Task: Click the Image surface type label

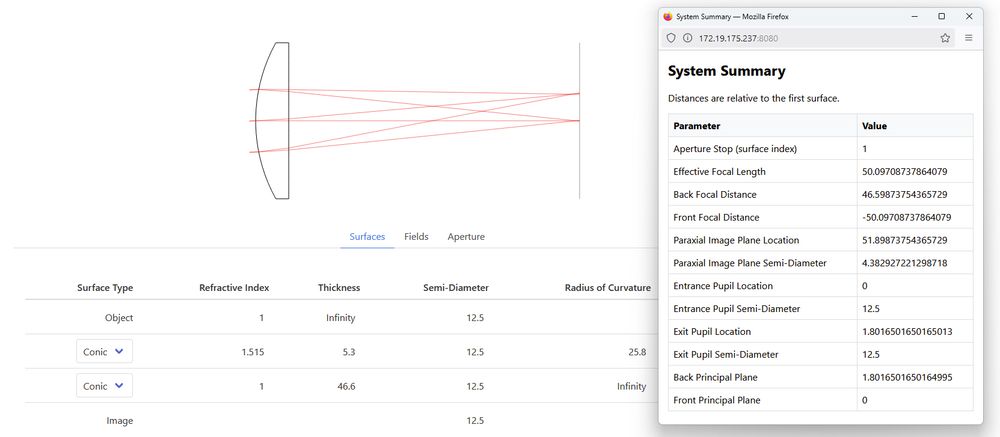Action: coord(120,421)
